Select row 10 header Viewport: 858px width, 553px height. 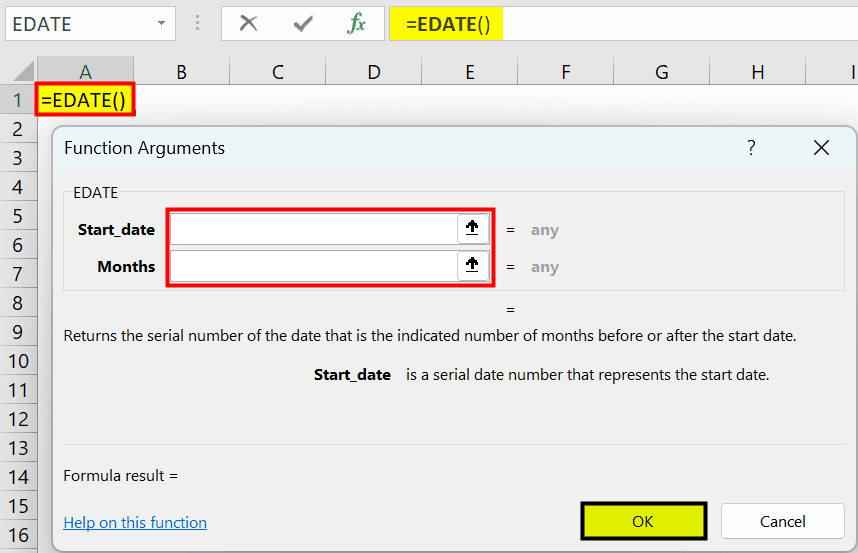click(18, 361)
